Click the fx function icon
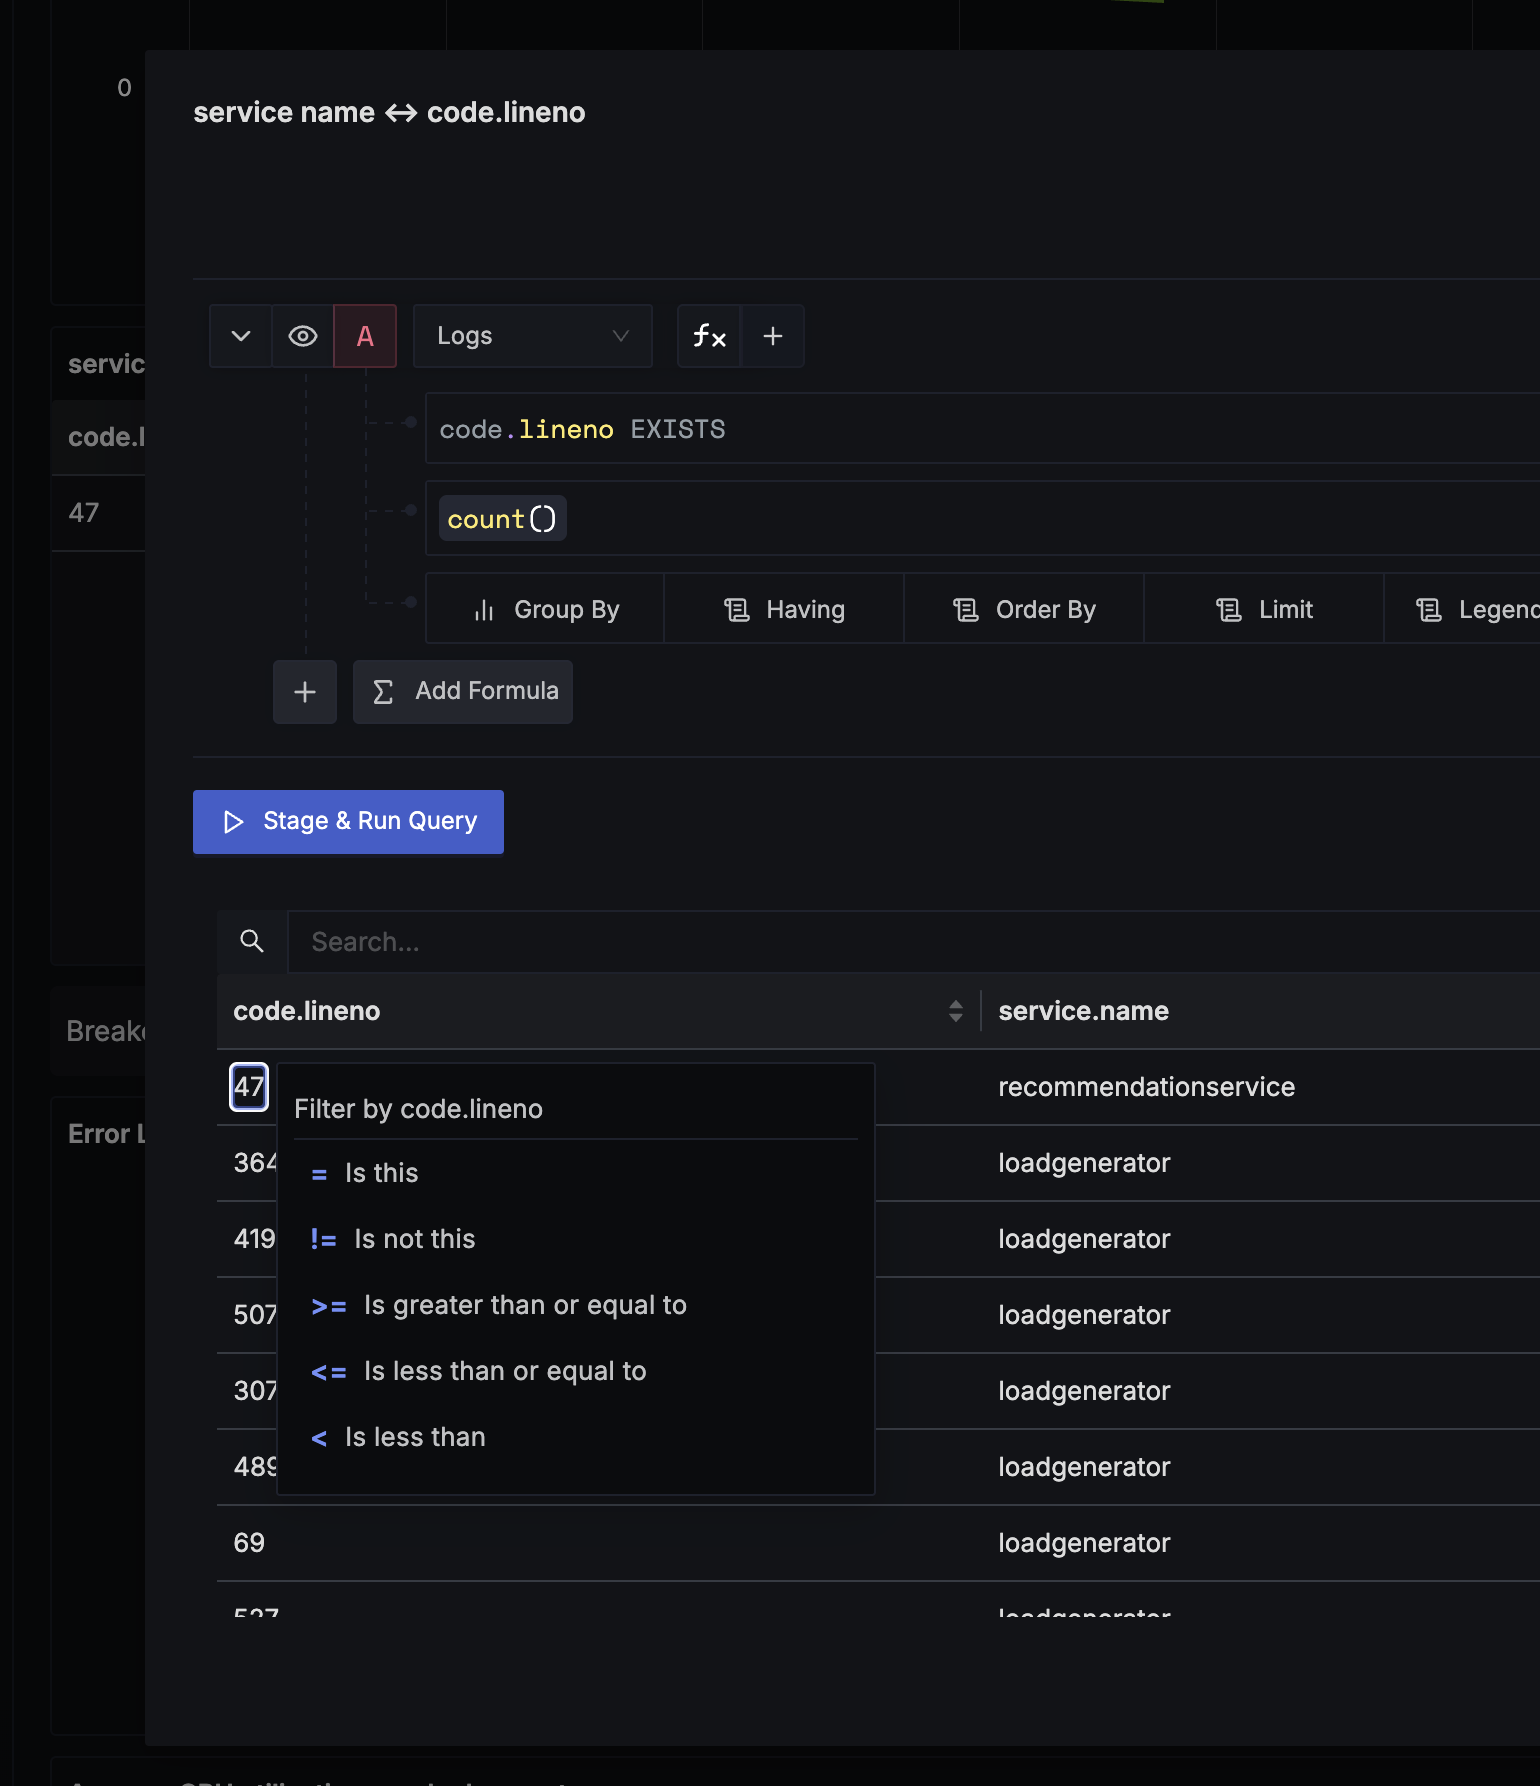 click(709, 336)
